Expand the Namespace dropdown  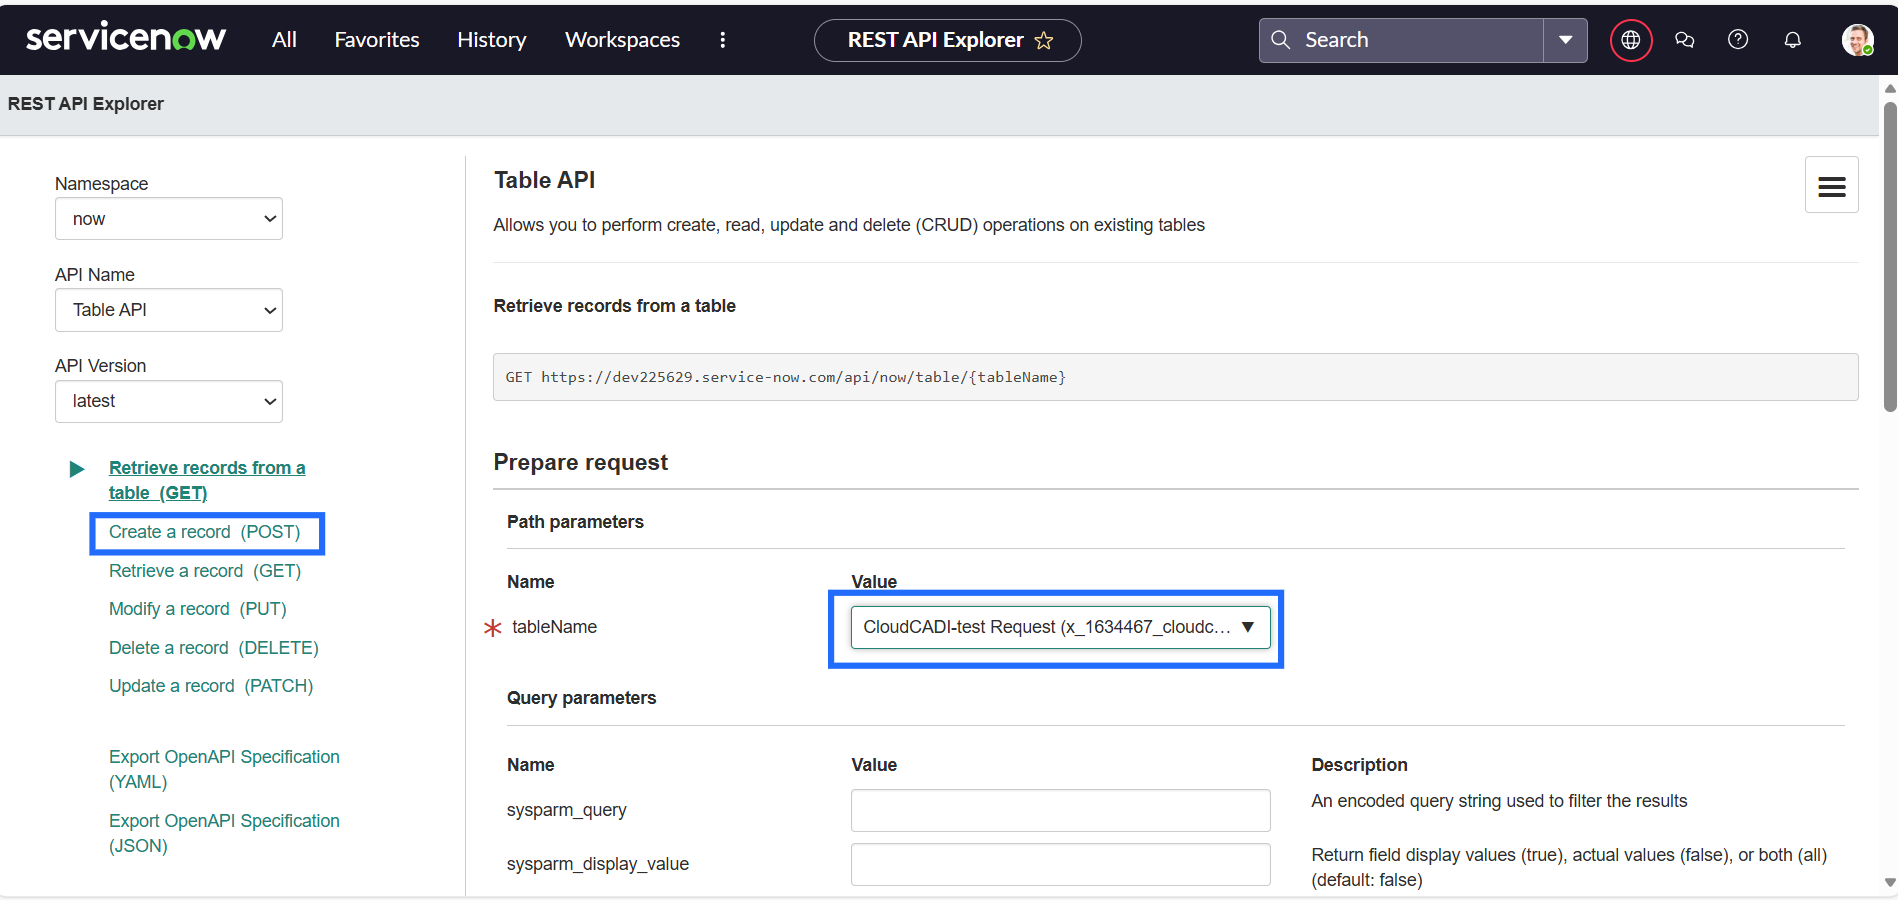169,219
